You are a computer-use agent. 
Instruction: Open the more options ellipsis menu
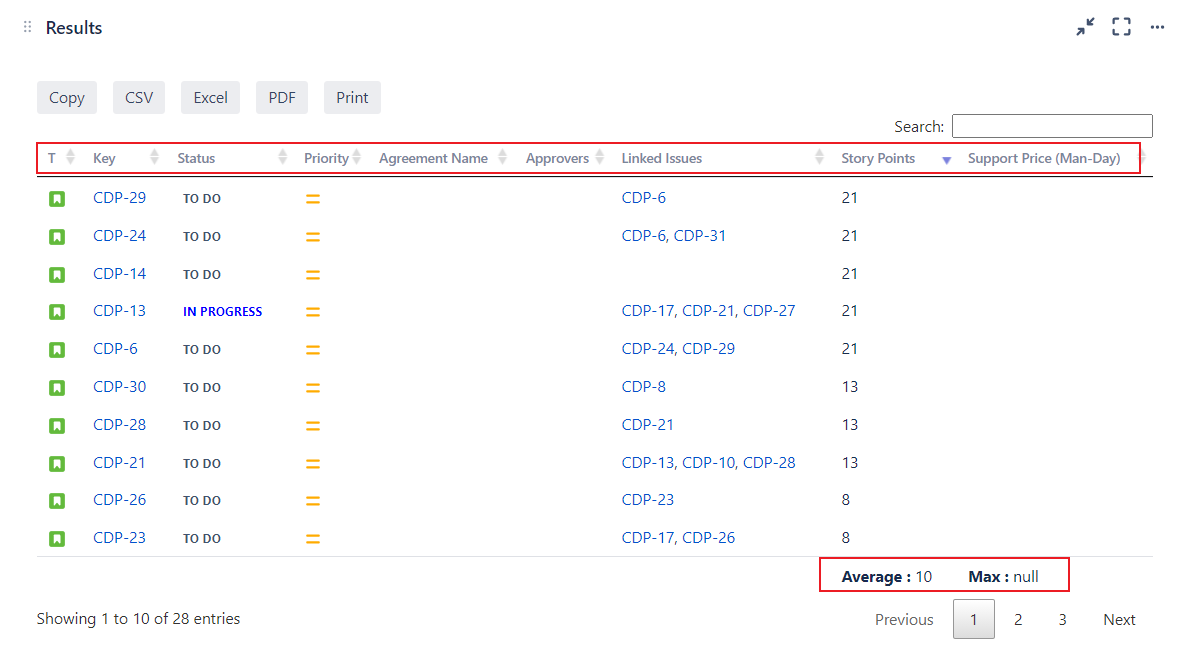(x=1157, y=27)
